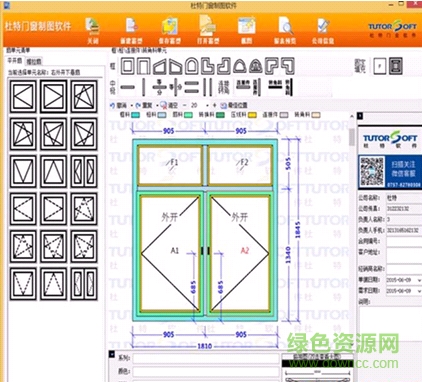Viewport: 422px width, 382px height.
Task: Choose the left-opening casement sash thumbnail
Action: pyautogui.click(x=23, y=96)
